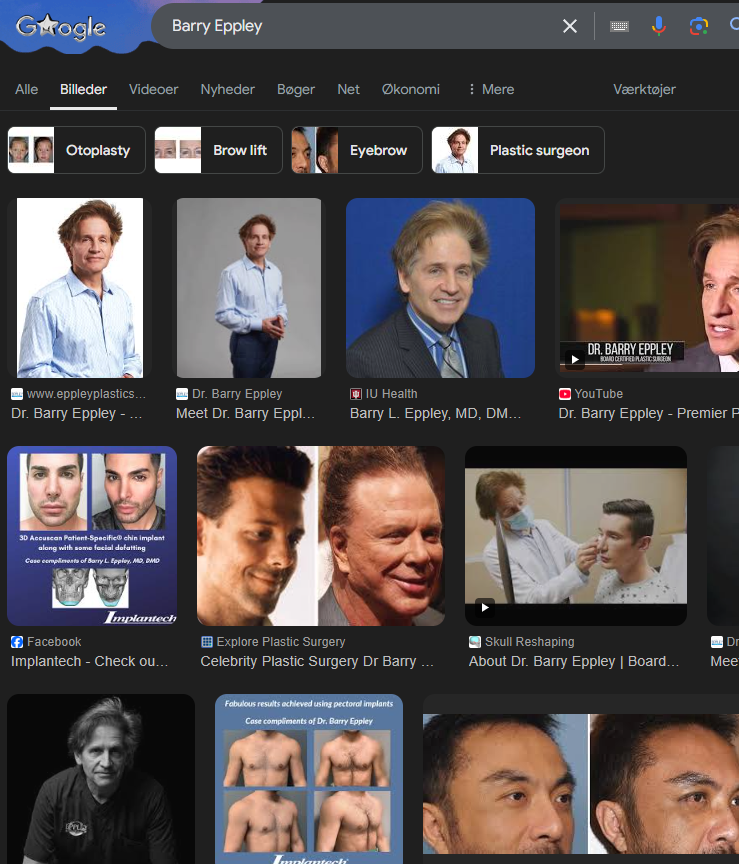Select the Eyebrow suggestion chip
The width and height of the screenshot is (739, 864).
coord(357,150)
